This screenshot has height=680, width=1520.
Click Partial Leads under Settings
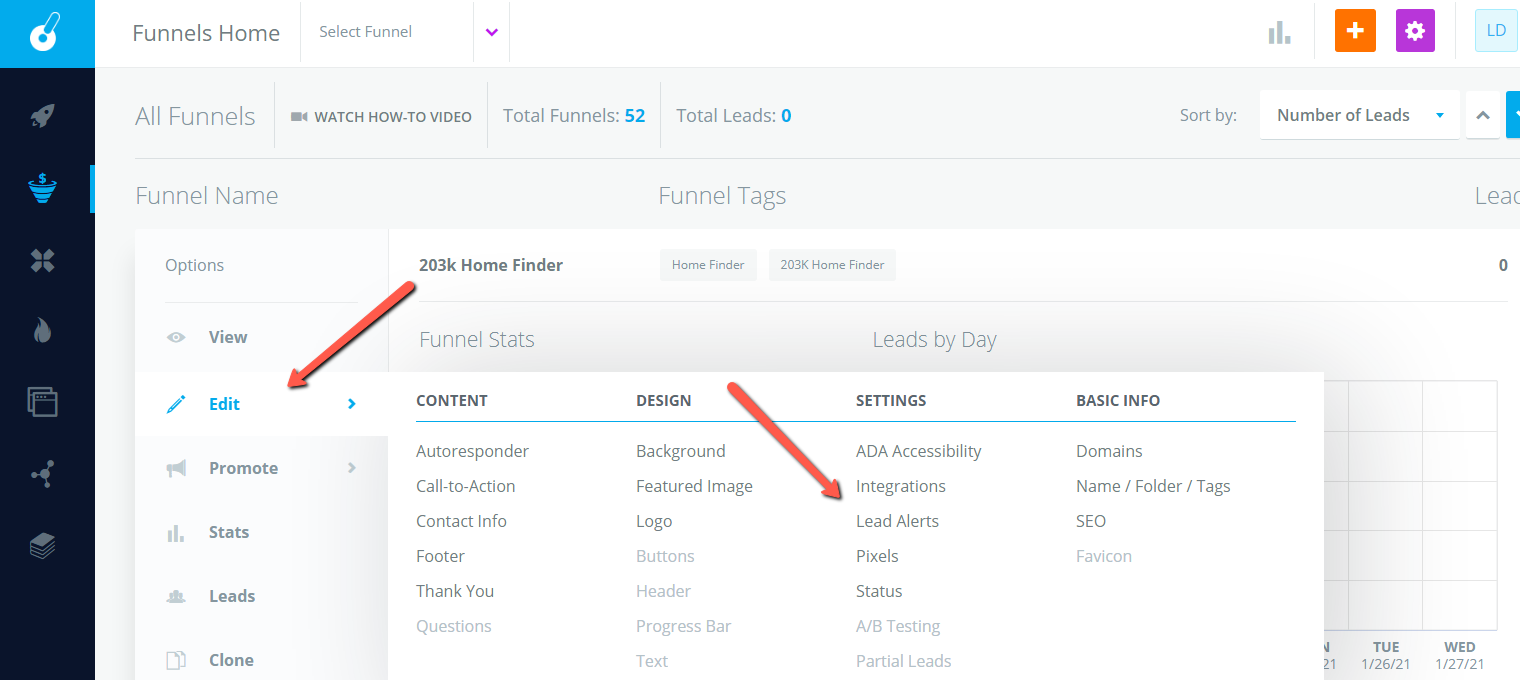point(903,661)
